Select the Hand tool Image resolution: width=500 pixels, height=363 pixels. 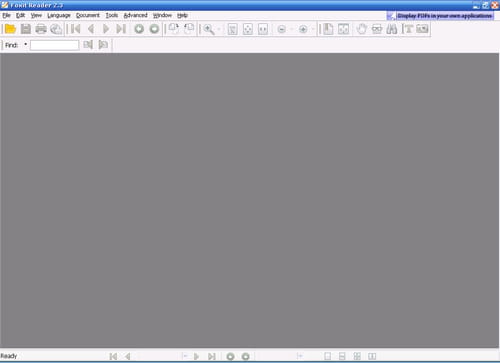[362, 29]
